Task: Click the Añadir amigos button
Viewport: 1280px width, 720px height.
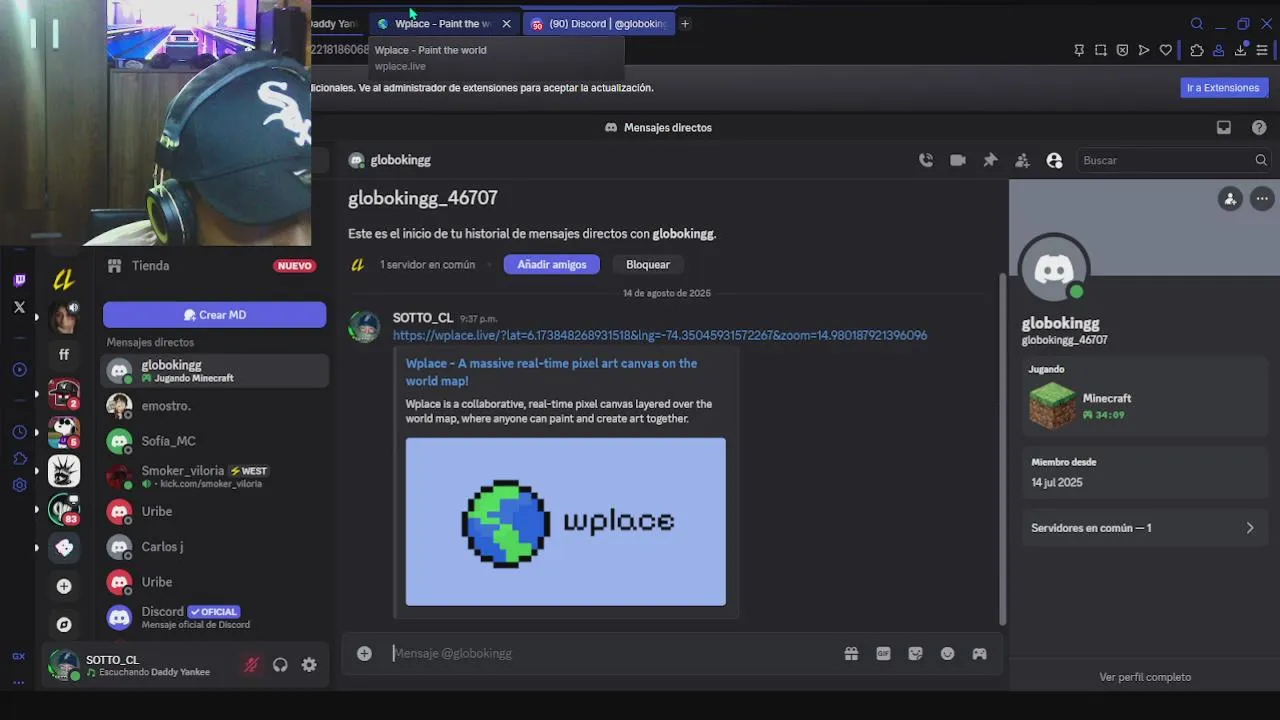Action: pos(552,265)
